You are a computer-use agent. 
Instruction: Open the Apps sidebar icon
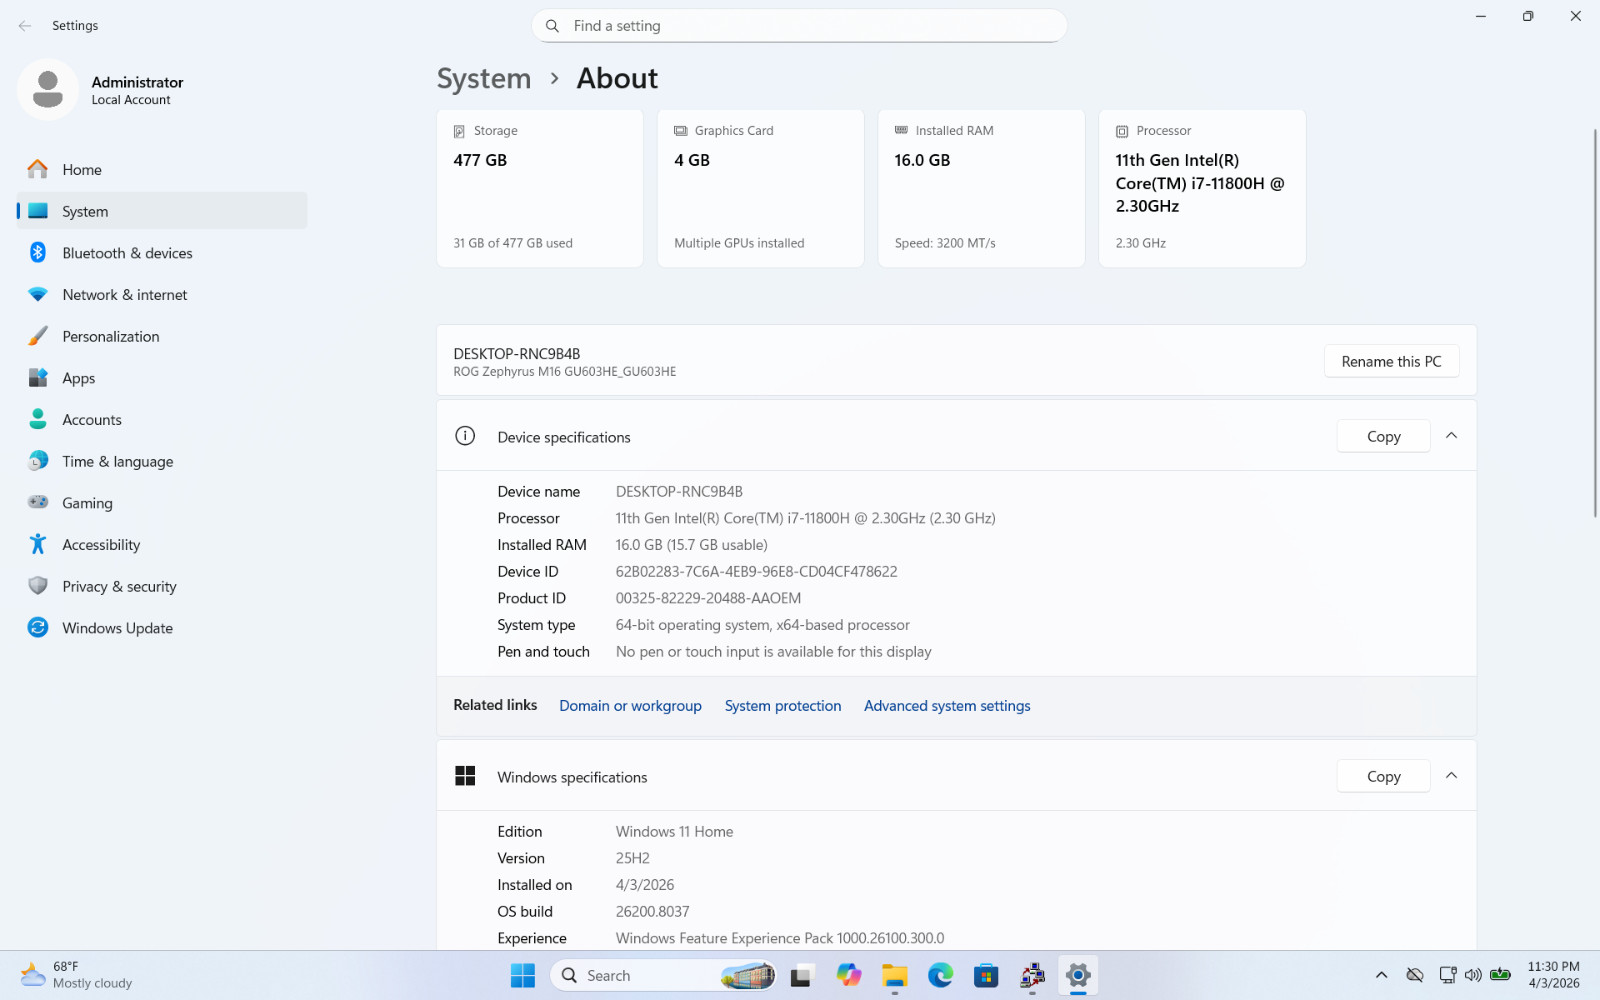point(38,378)
